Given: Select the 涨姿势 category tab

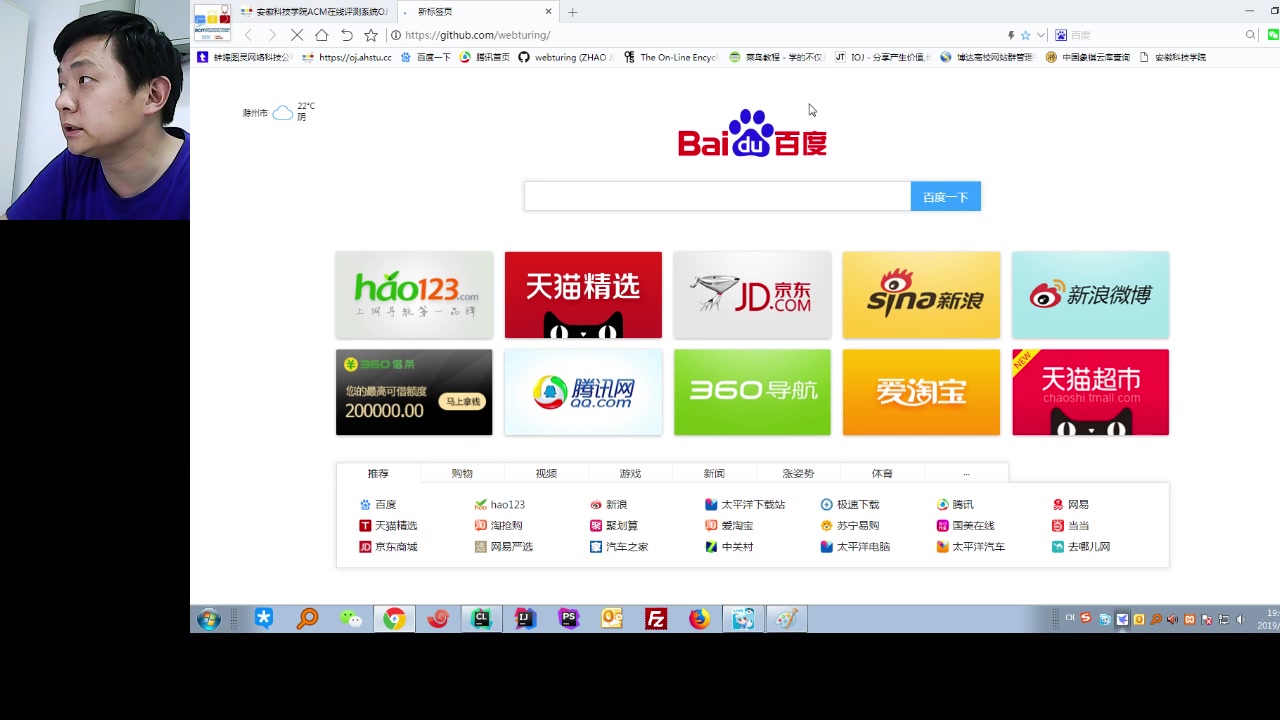Looking at the screenshot, I should click(798, 473).
